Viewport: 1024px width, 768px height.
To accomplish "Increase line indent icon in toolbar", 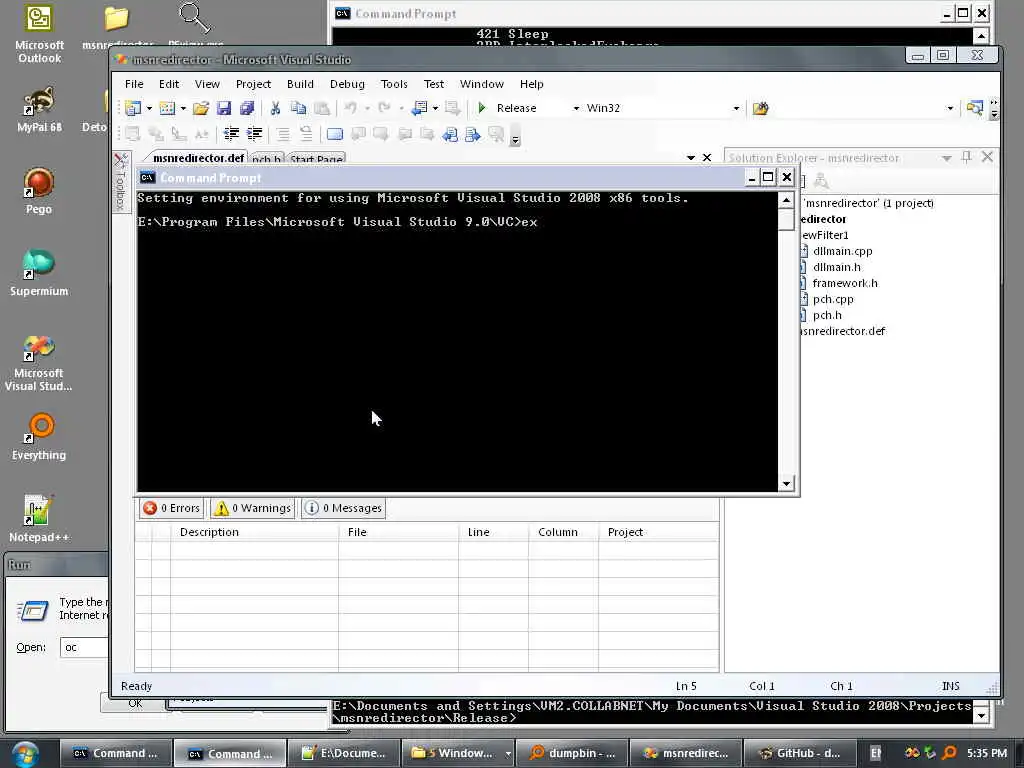I will point(255,135).
